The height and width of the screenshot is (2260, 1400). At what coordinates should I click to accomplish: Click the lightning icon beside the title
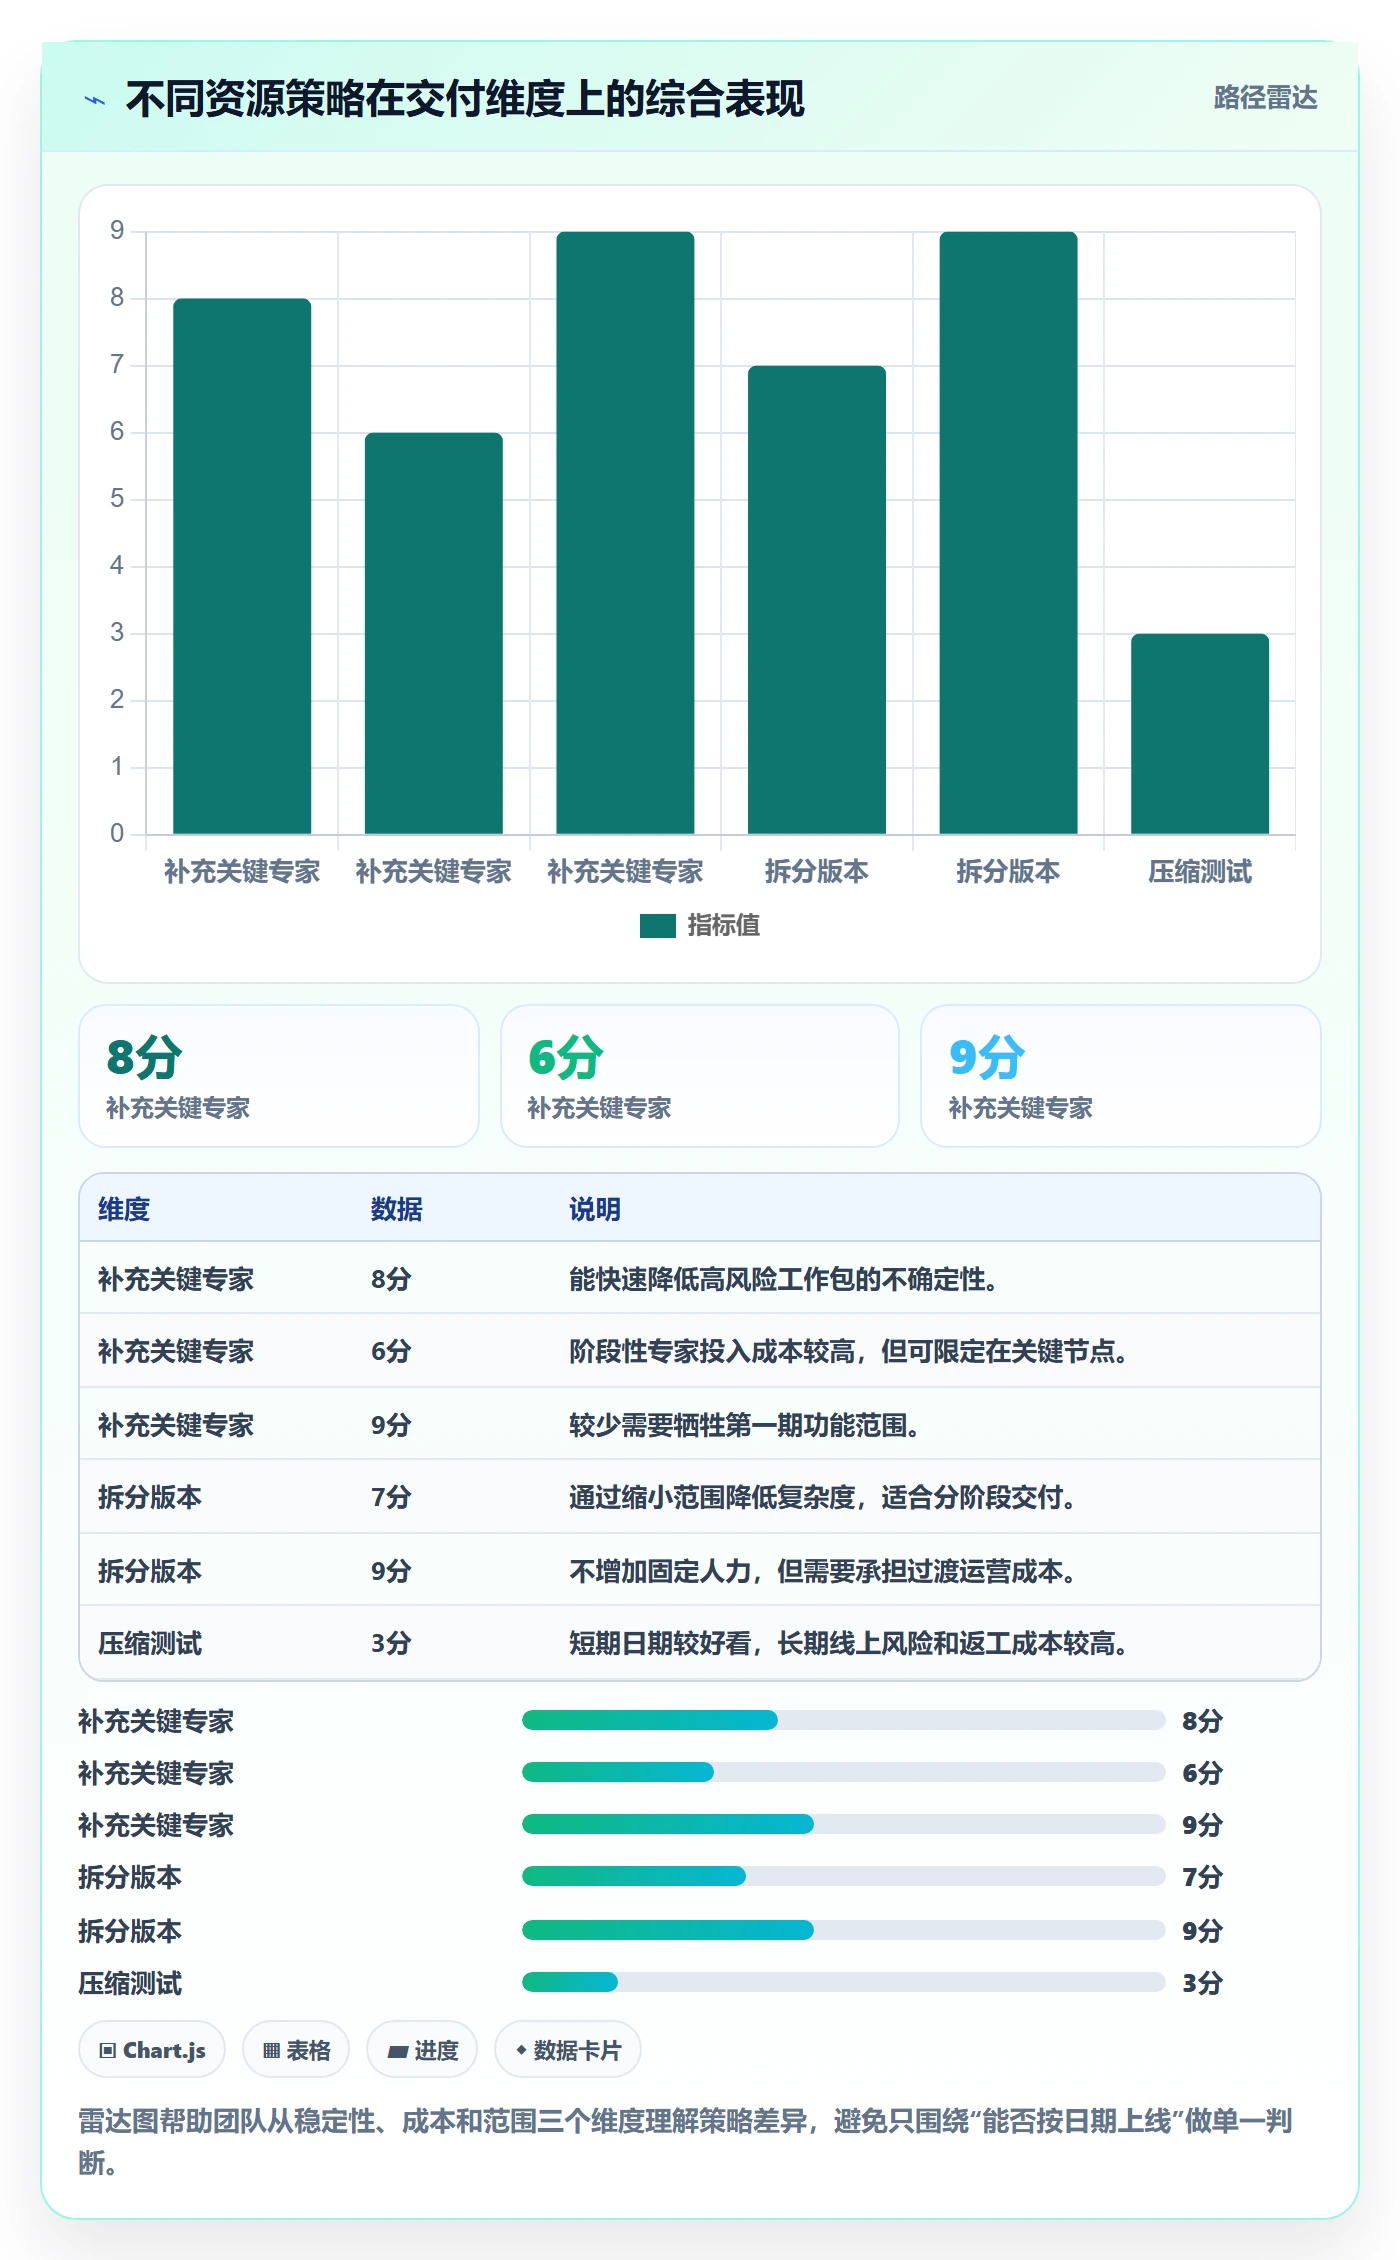95,100
